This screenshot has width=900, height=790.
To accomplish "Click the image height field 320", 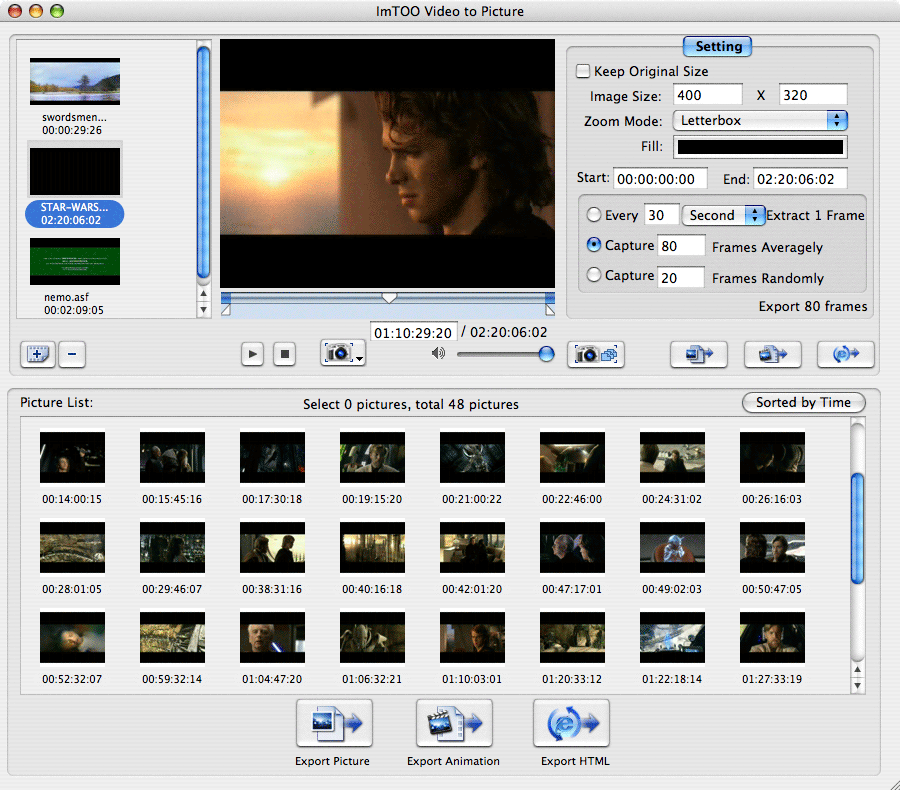I will (813, 95).
